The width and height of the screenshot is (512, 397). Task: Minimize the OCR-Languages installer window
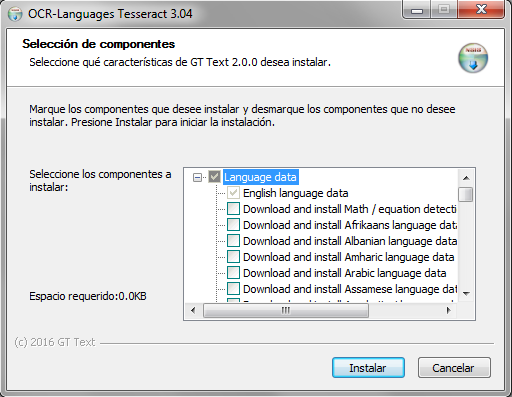pyautogui.click(x=417, y=10)
